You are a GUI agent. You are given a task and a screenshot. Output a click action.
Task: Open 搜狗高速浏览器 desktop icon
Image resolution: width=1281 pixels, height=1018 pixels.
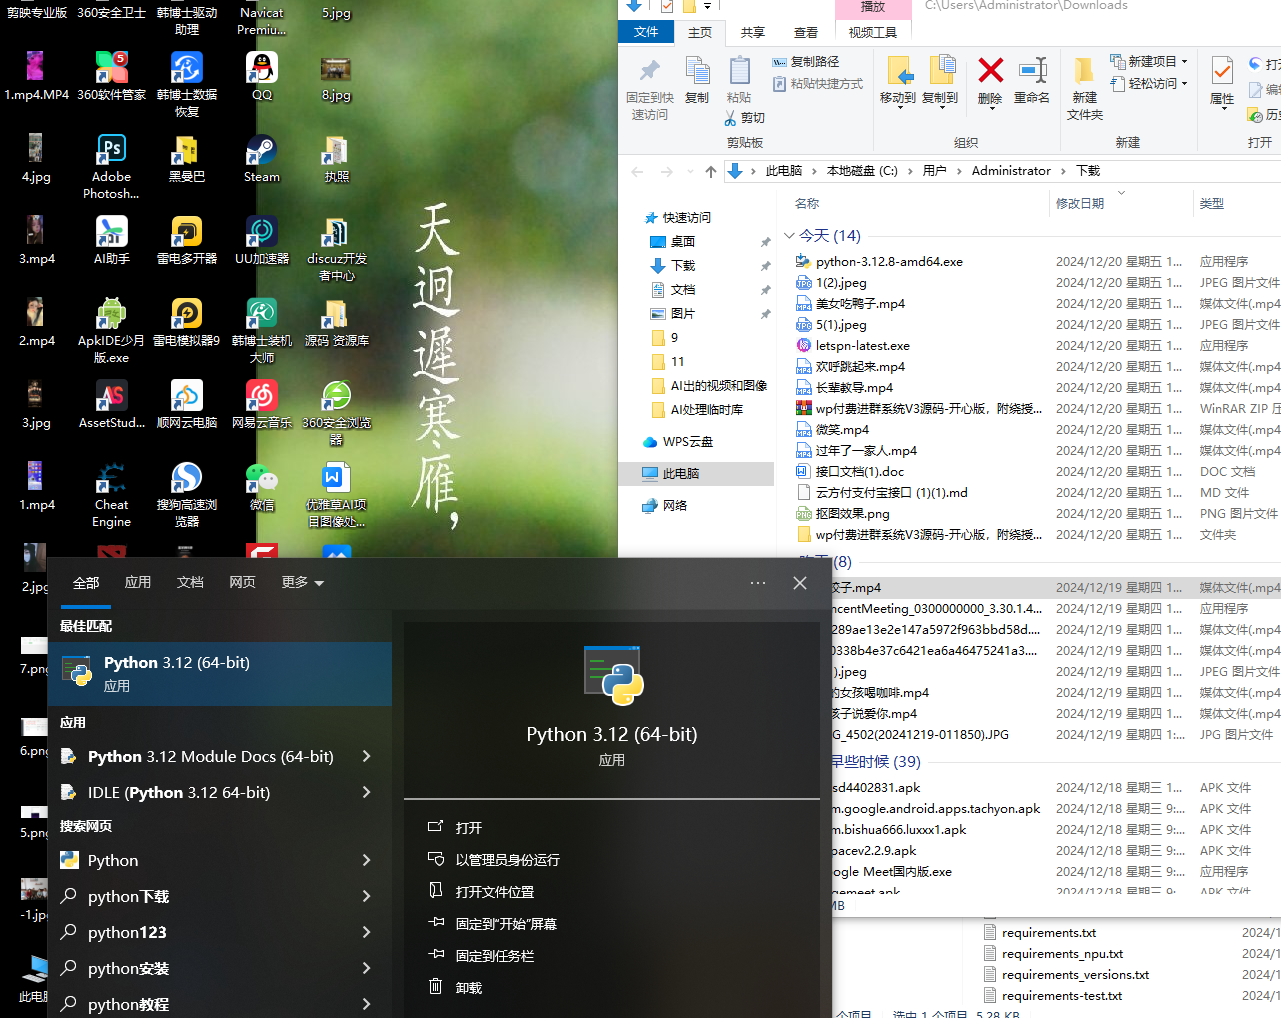click(x=187, y=495)
